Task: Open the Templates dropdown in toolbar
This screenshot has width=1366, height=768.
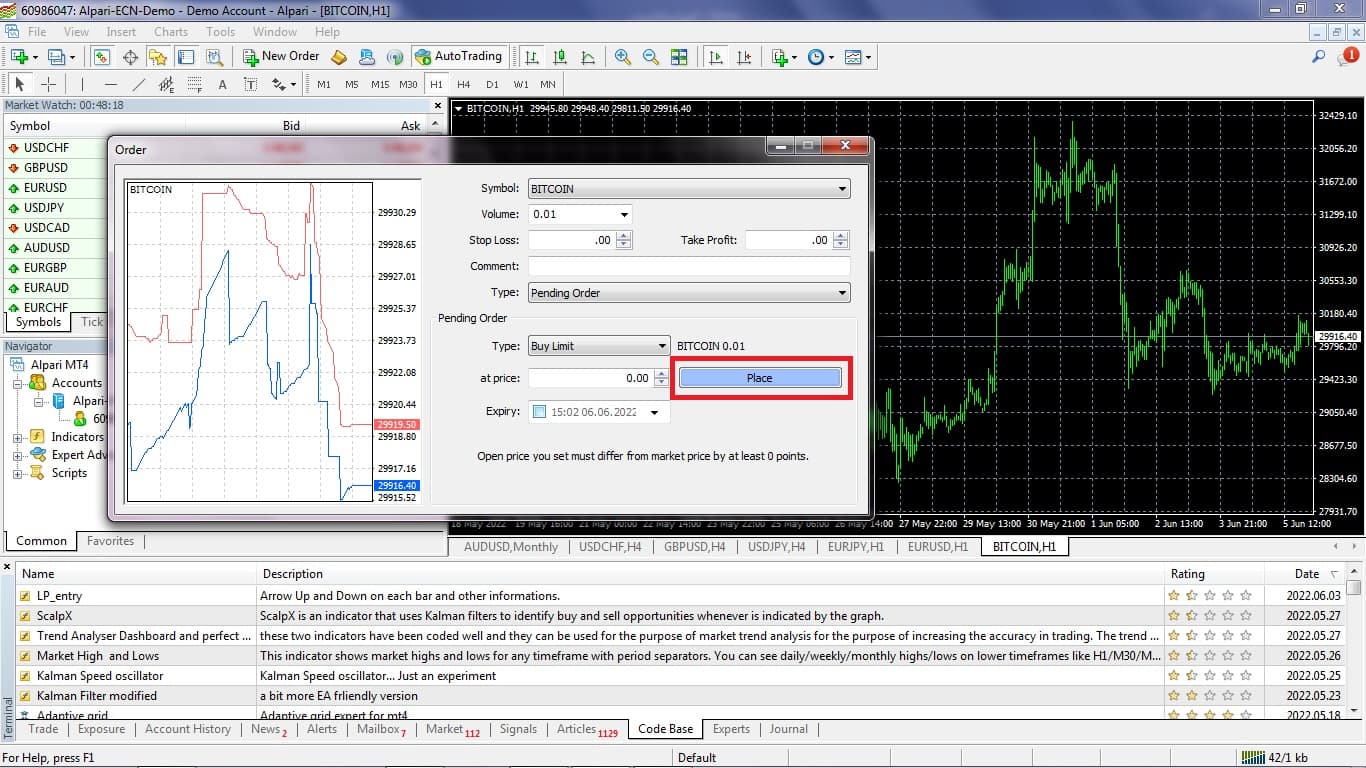Action: tap(858, 57)
